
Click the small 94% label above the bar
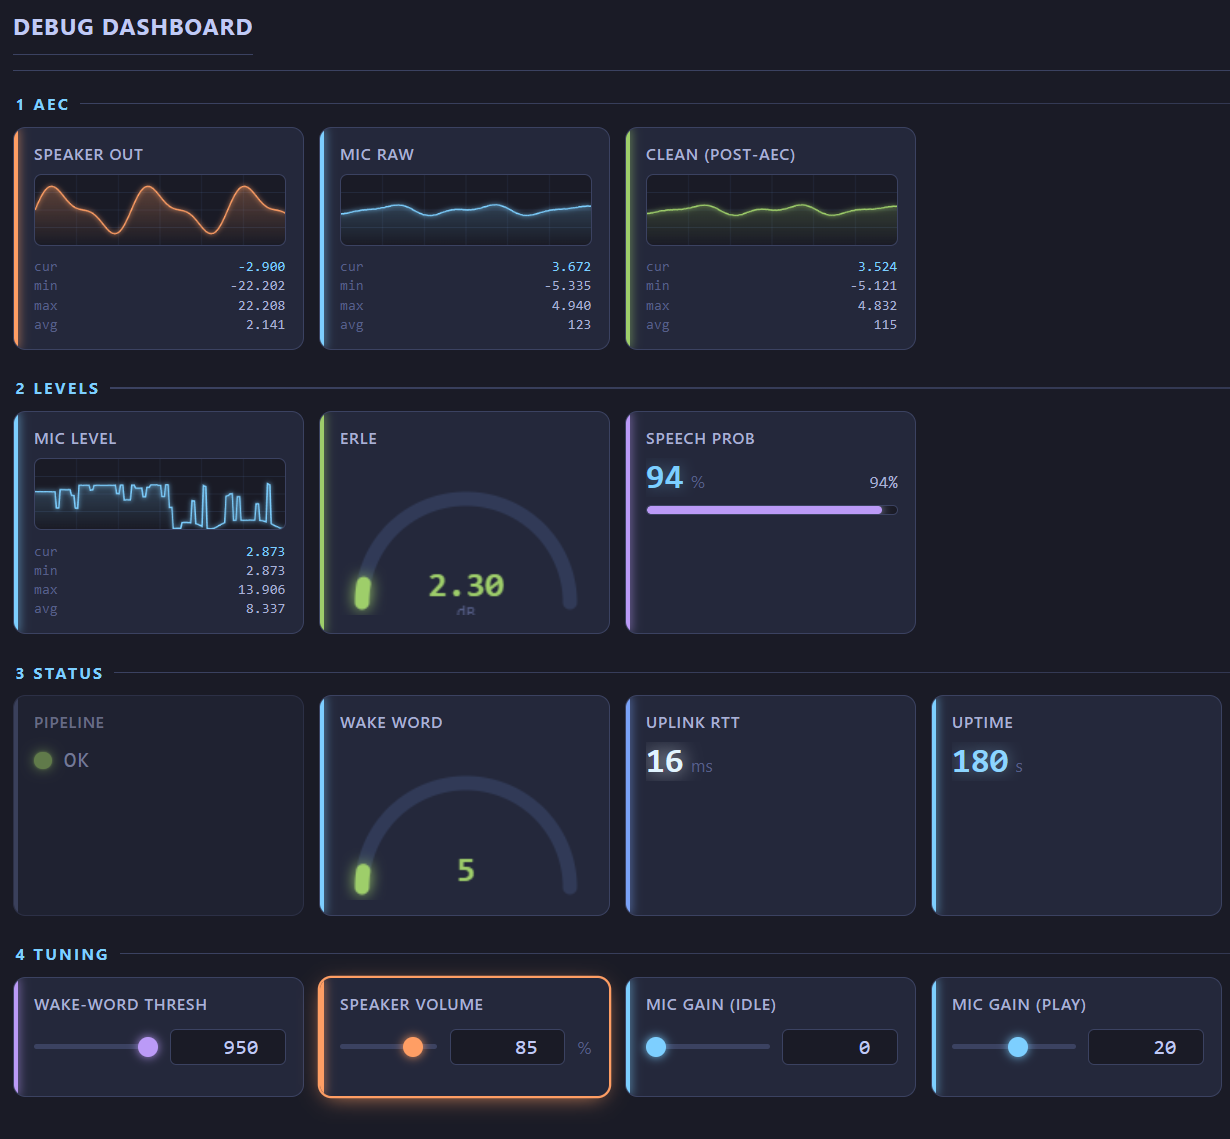click(884, 482)
